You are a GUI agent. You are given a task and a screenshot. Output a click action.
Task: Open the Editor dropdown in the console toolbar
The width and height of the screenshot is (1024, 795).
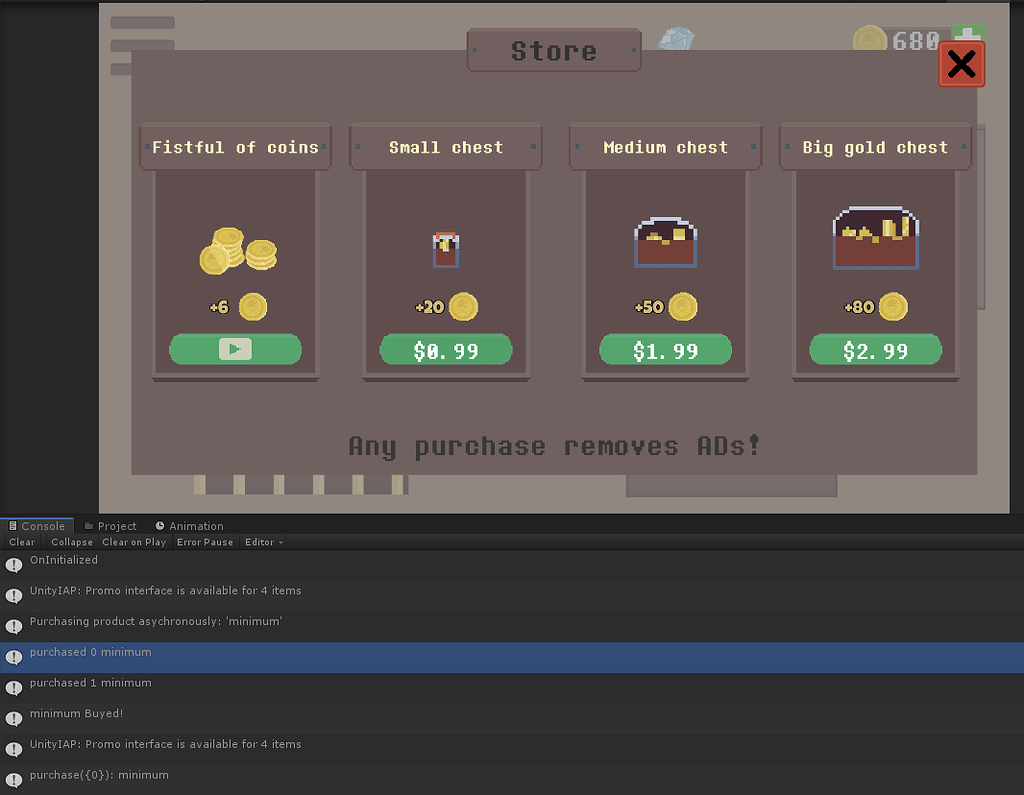pos(261,541)
